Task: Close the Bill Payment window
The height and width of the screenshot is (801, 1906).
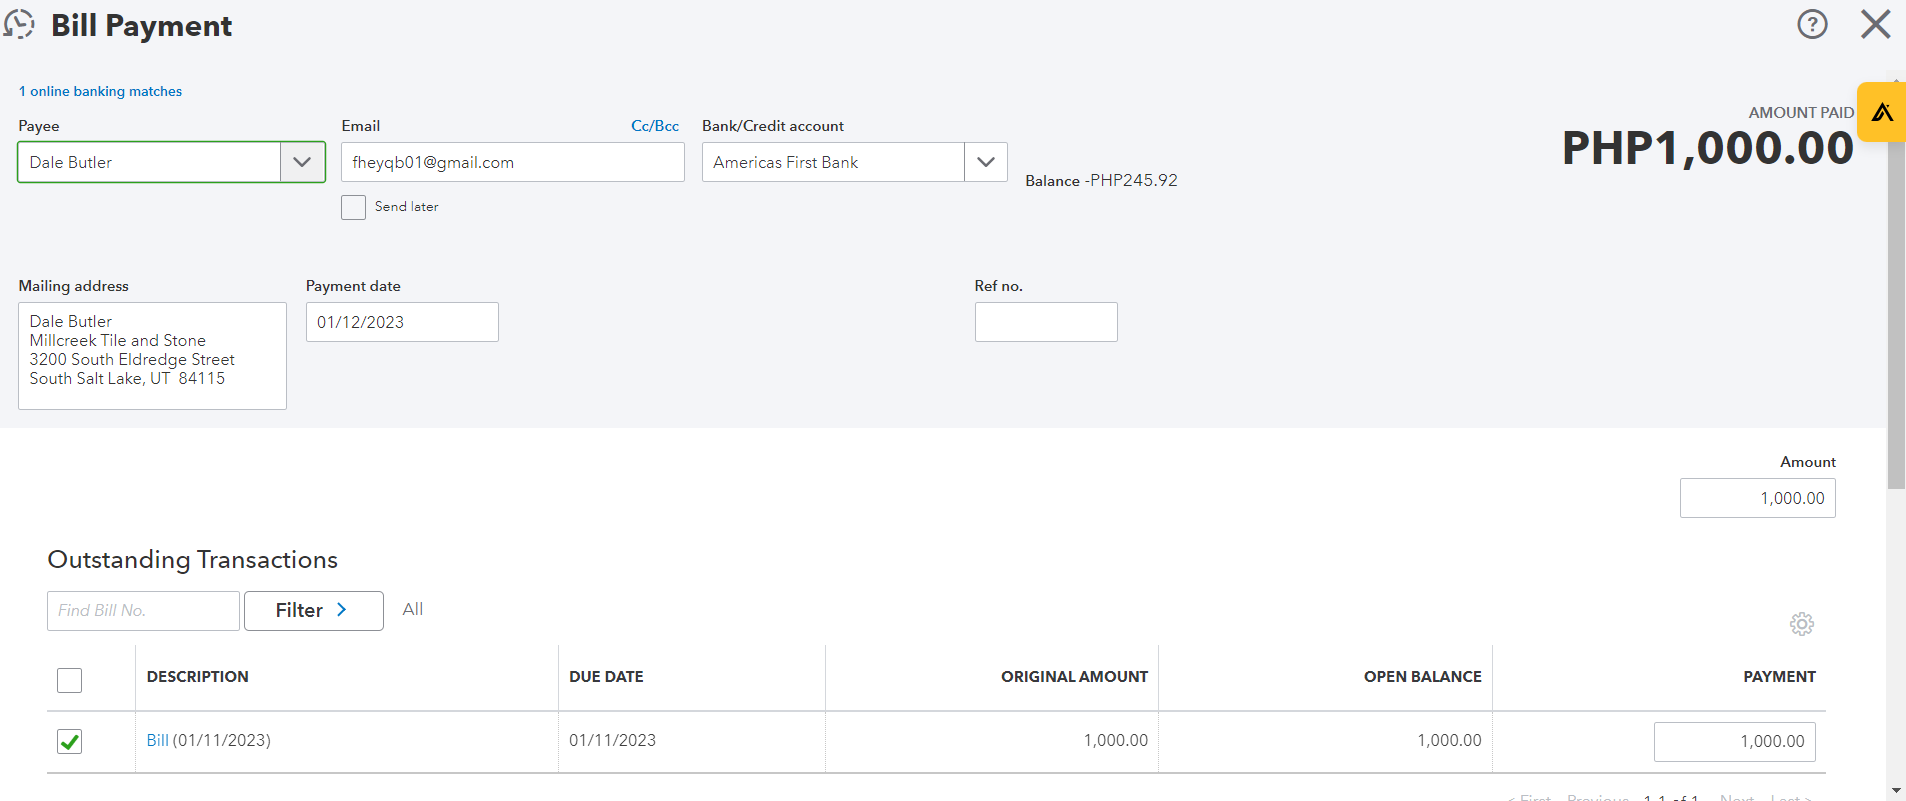Action: click(x=1875, y=24)
